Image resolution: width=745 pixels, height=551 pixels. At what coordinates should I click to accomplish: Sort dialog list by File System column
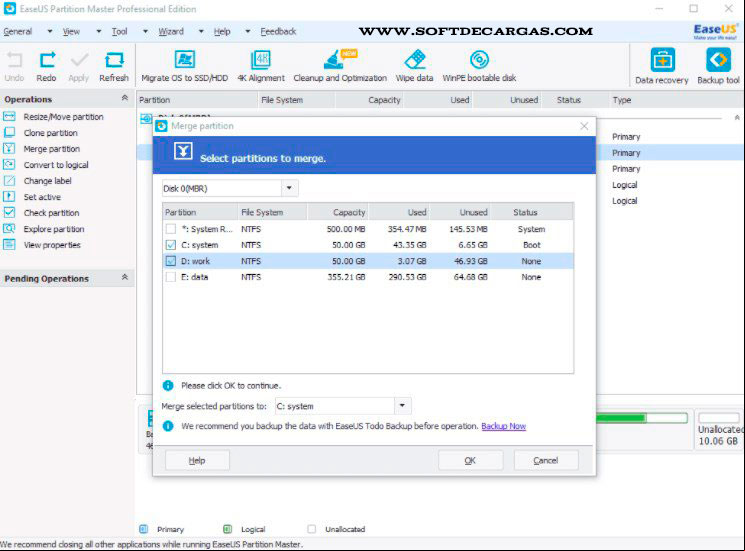(273, 212)
